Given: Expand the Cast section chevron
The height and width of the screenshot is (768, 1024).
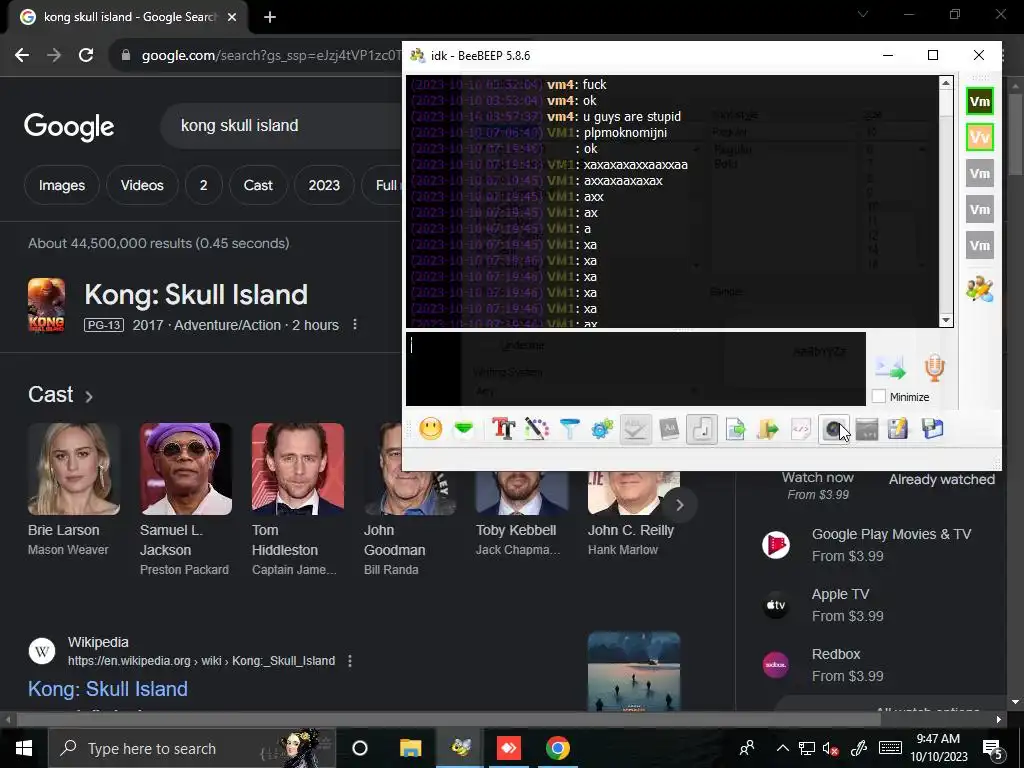Looking at the screenshot, I should click(x=89, y=396).
